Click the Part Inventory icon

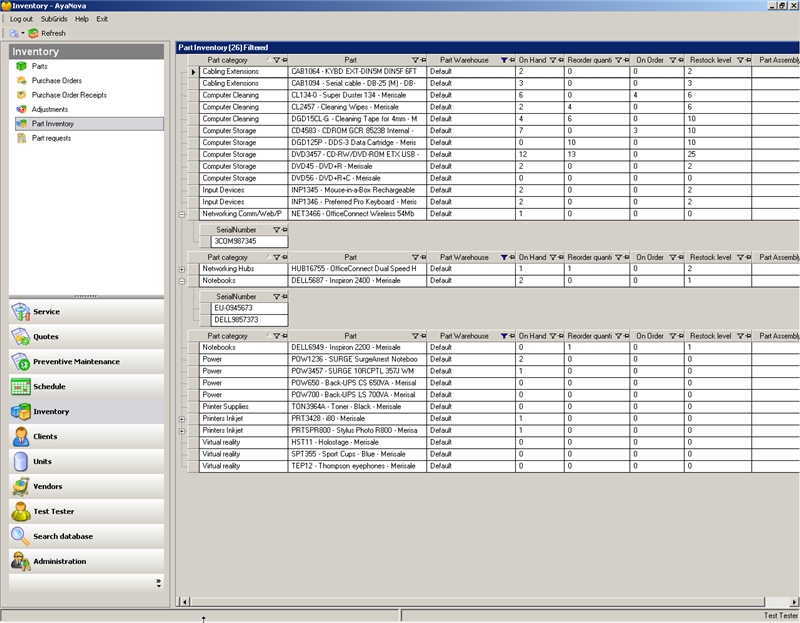point(21,123)
